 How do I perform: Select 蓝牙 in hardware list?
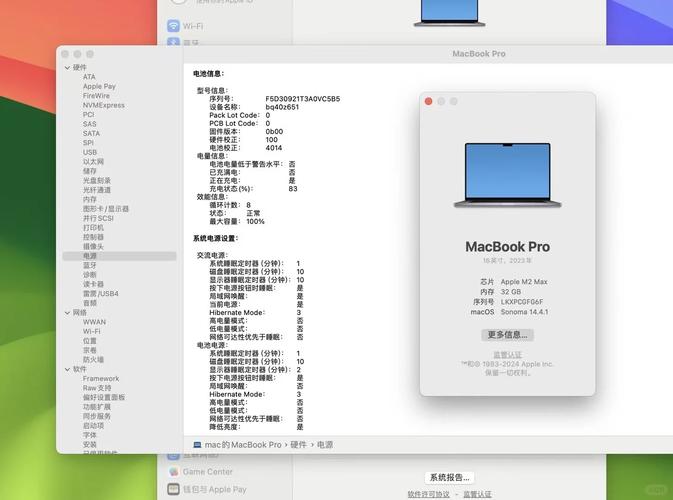(90, 266)
